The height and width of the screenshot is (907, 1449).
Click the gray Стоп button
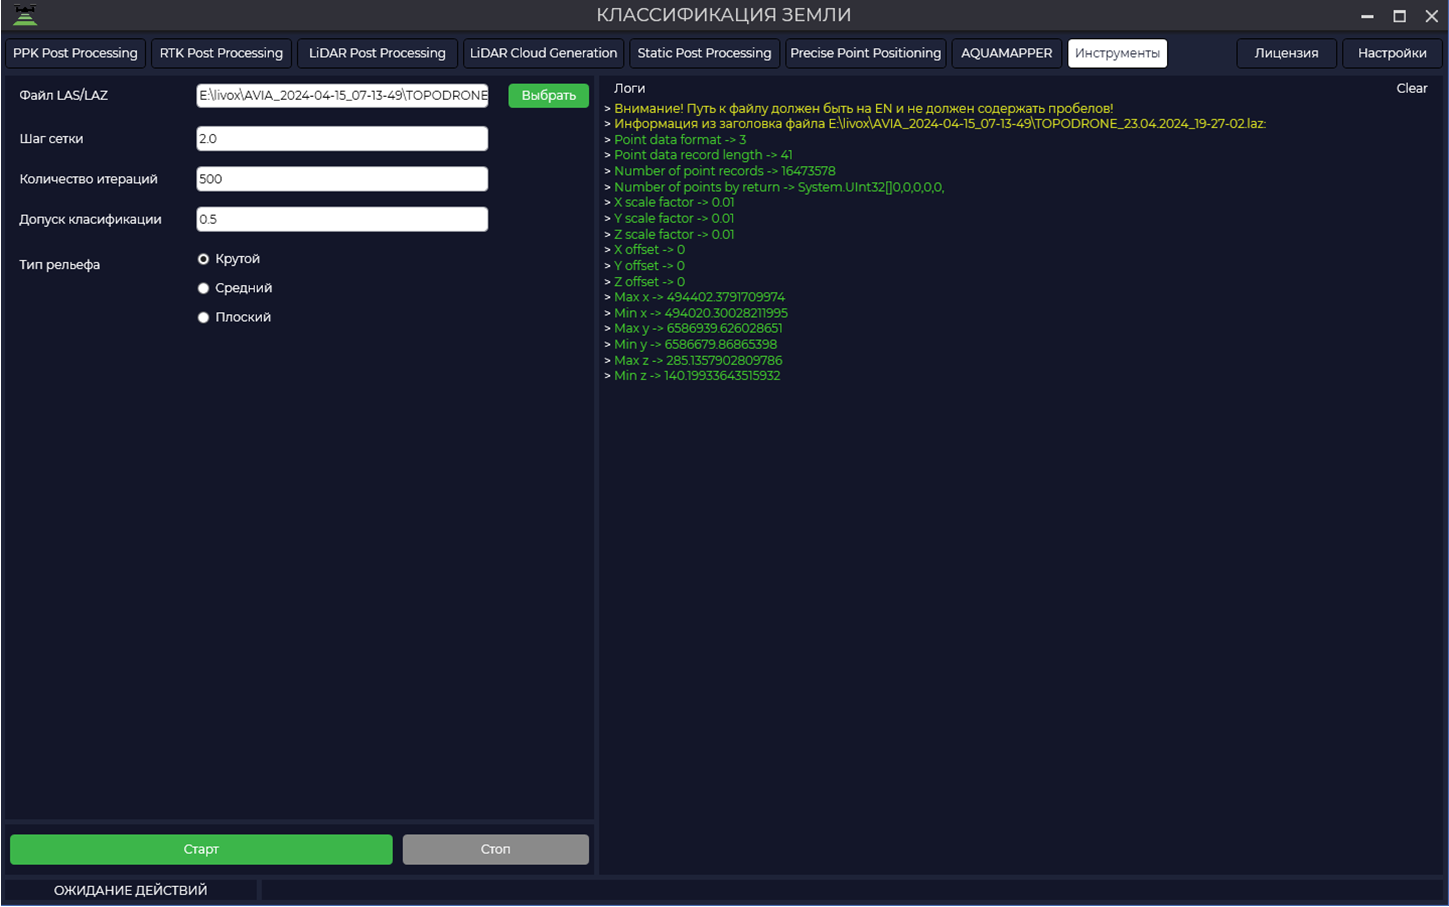pos(495,849)
